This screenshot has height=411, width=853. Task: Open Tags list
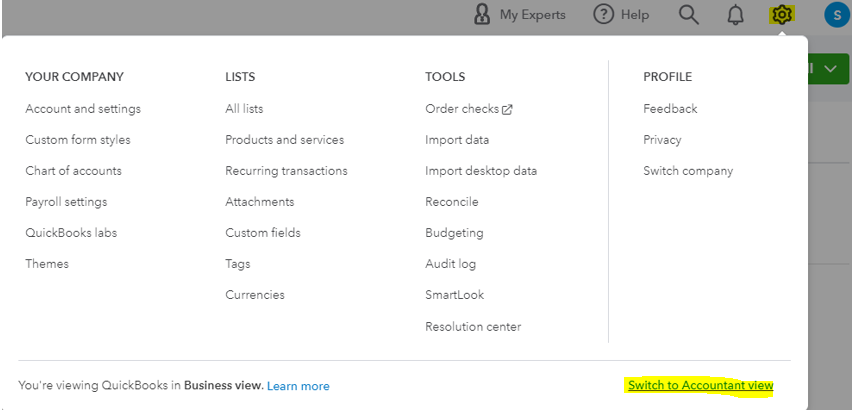click(238, 264)
